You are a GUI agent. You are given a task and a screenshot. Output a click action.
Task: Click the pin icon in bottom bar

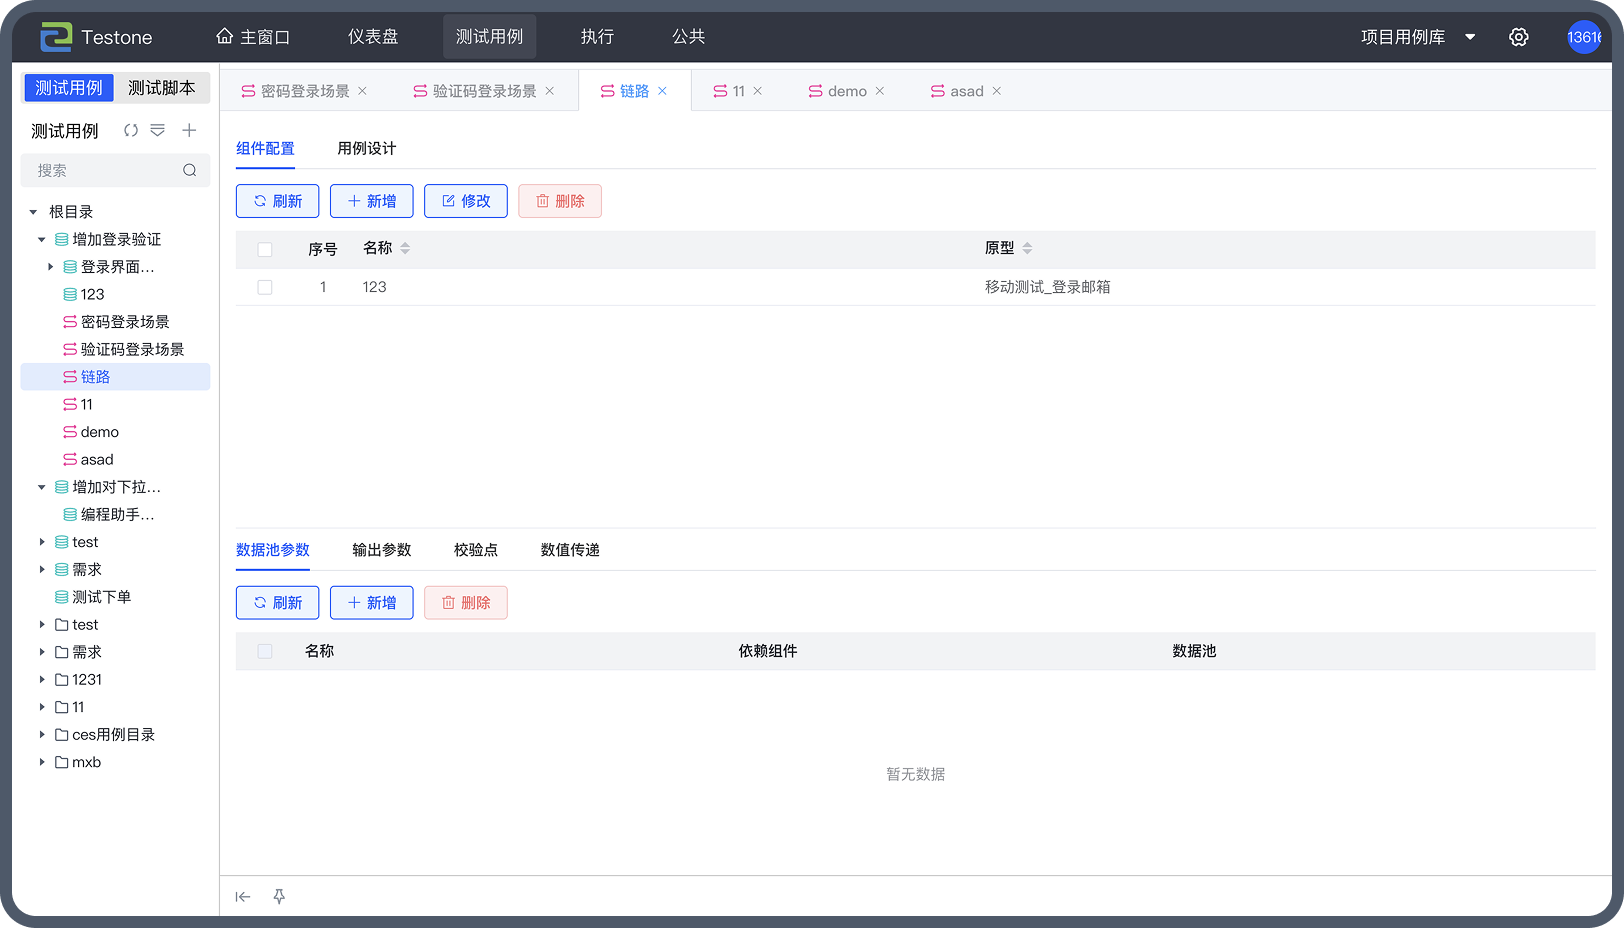[279, 897]
